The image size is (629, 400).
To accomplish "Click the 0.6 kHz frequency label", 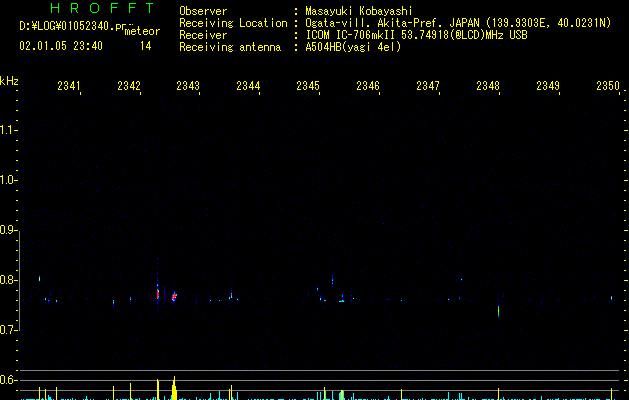I will pos(8,380).
